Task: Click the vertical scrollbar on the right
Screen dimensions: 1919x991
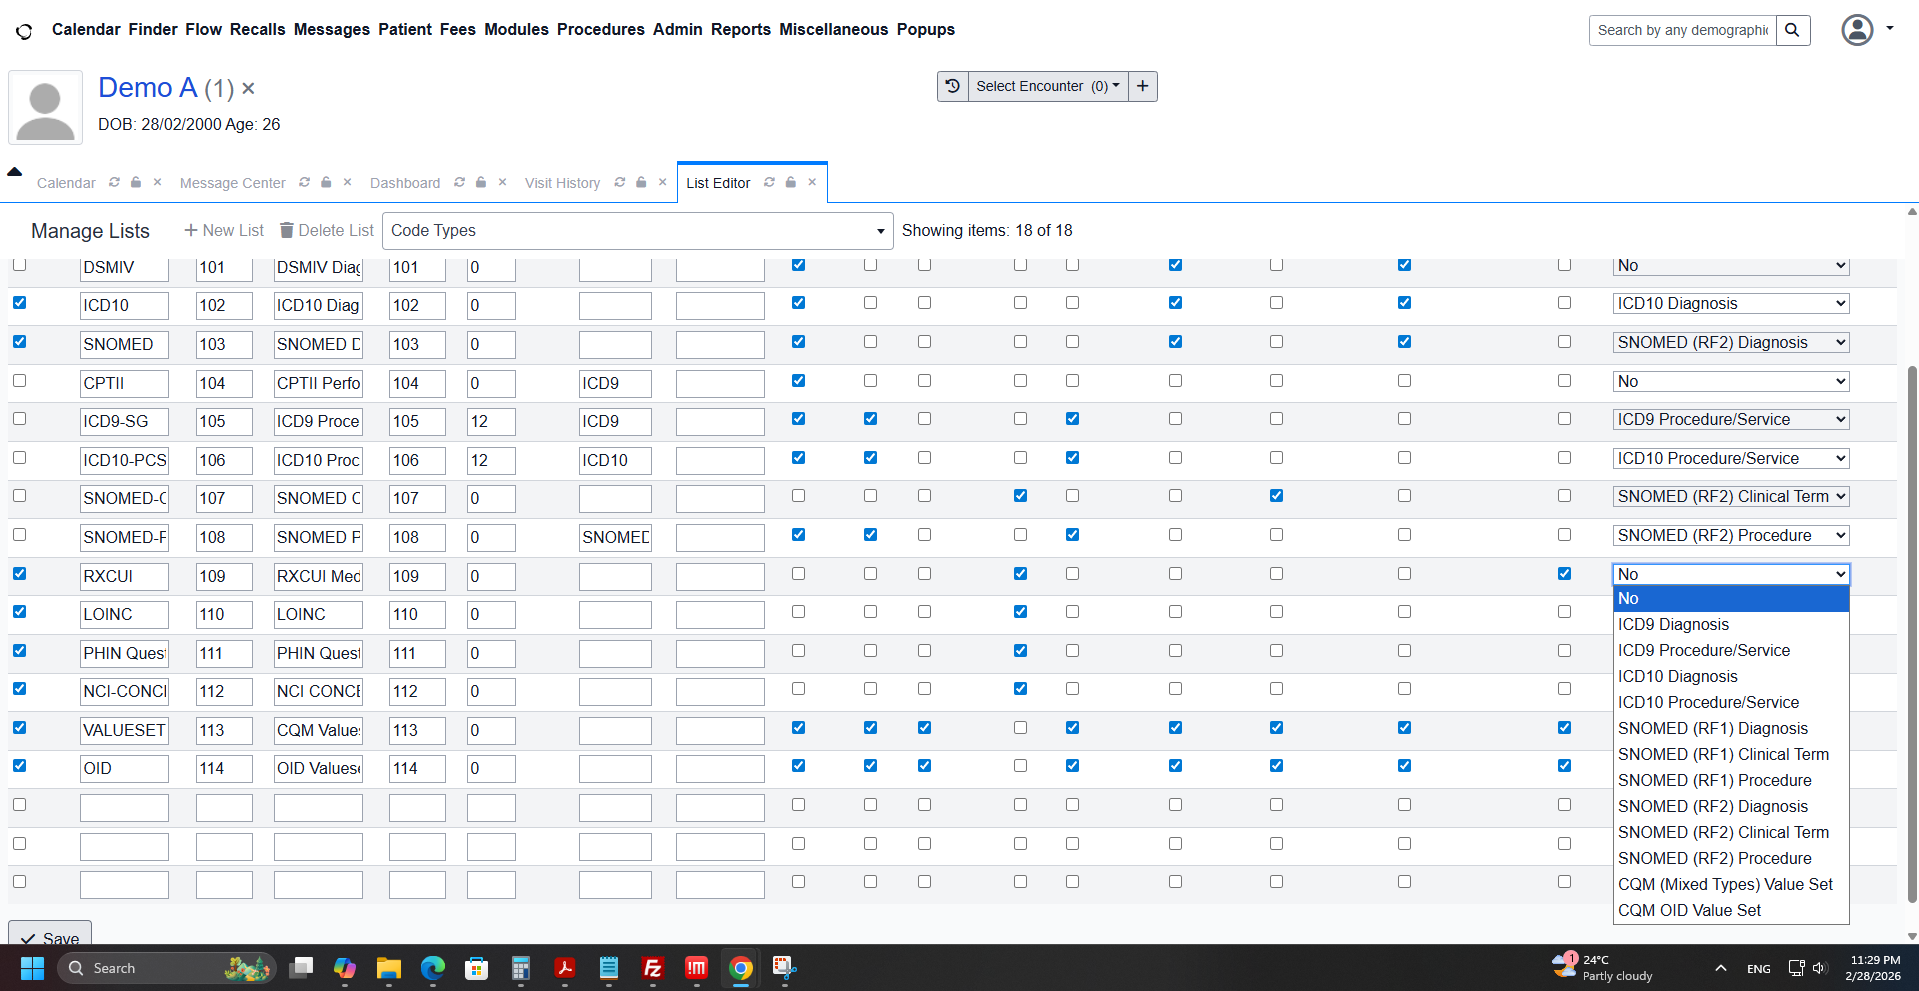Action: click(x=1911, y=630)
